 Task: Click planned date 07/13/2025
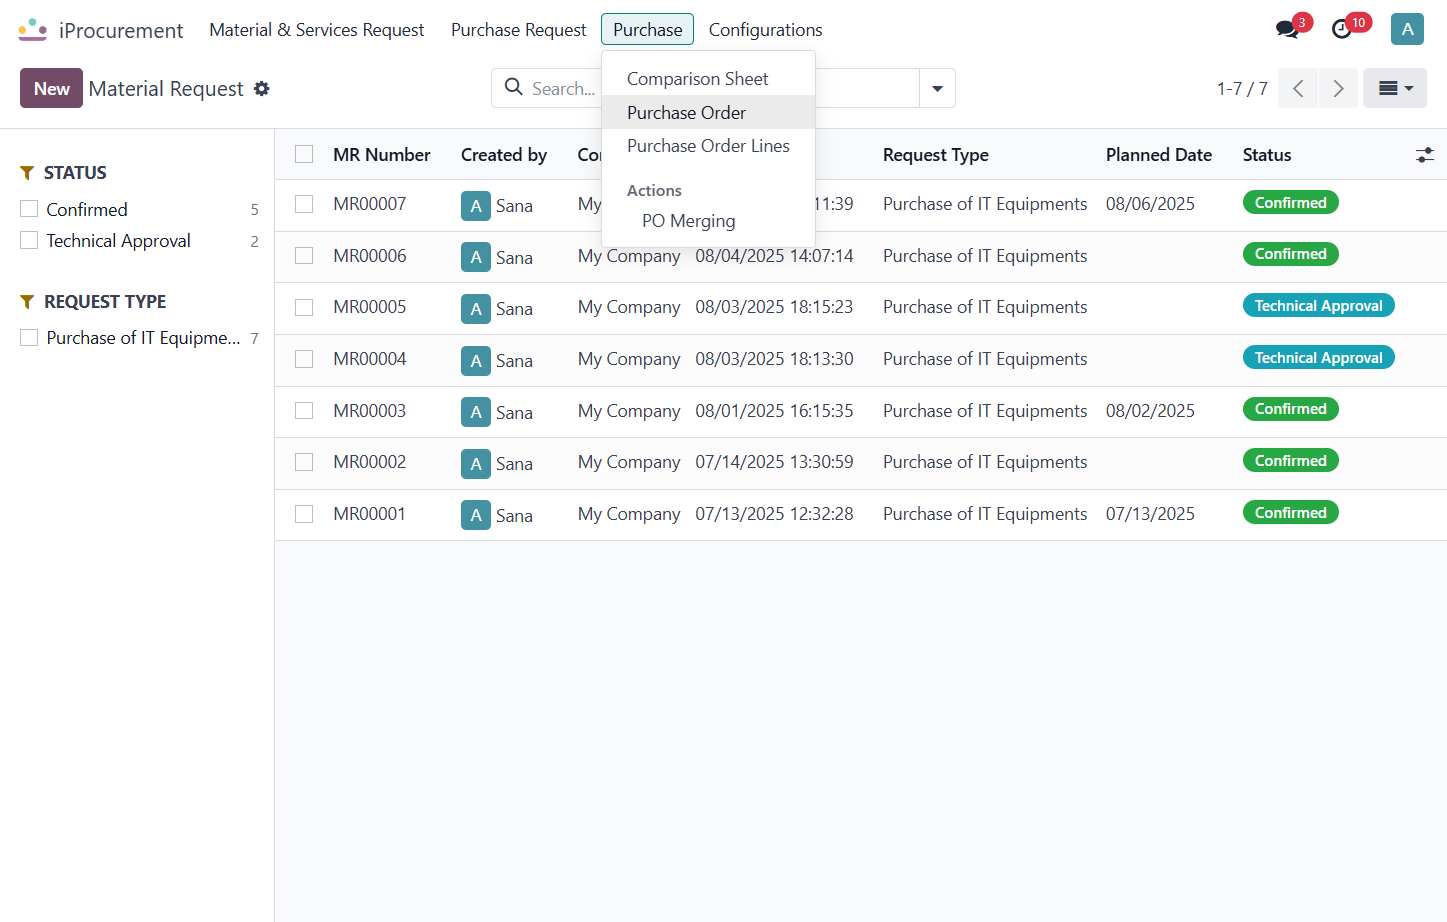pos(1150,514)
